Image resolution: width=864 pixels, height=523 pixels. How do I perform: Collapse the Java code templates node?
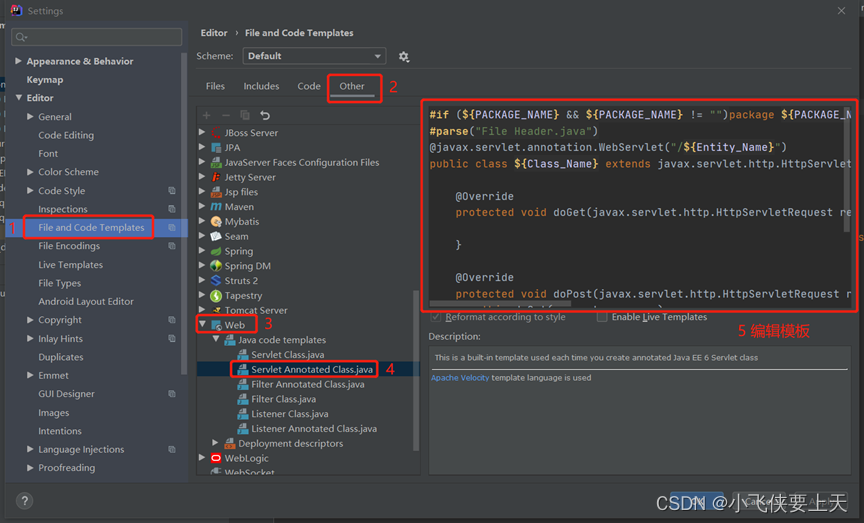tap(216, 339)
